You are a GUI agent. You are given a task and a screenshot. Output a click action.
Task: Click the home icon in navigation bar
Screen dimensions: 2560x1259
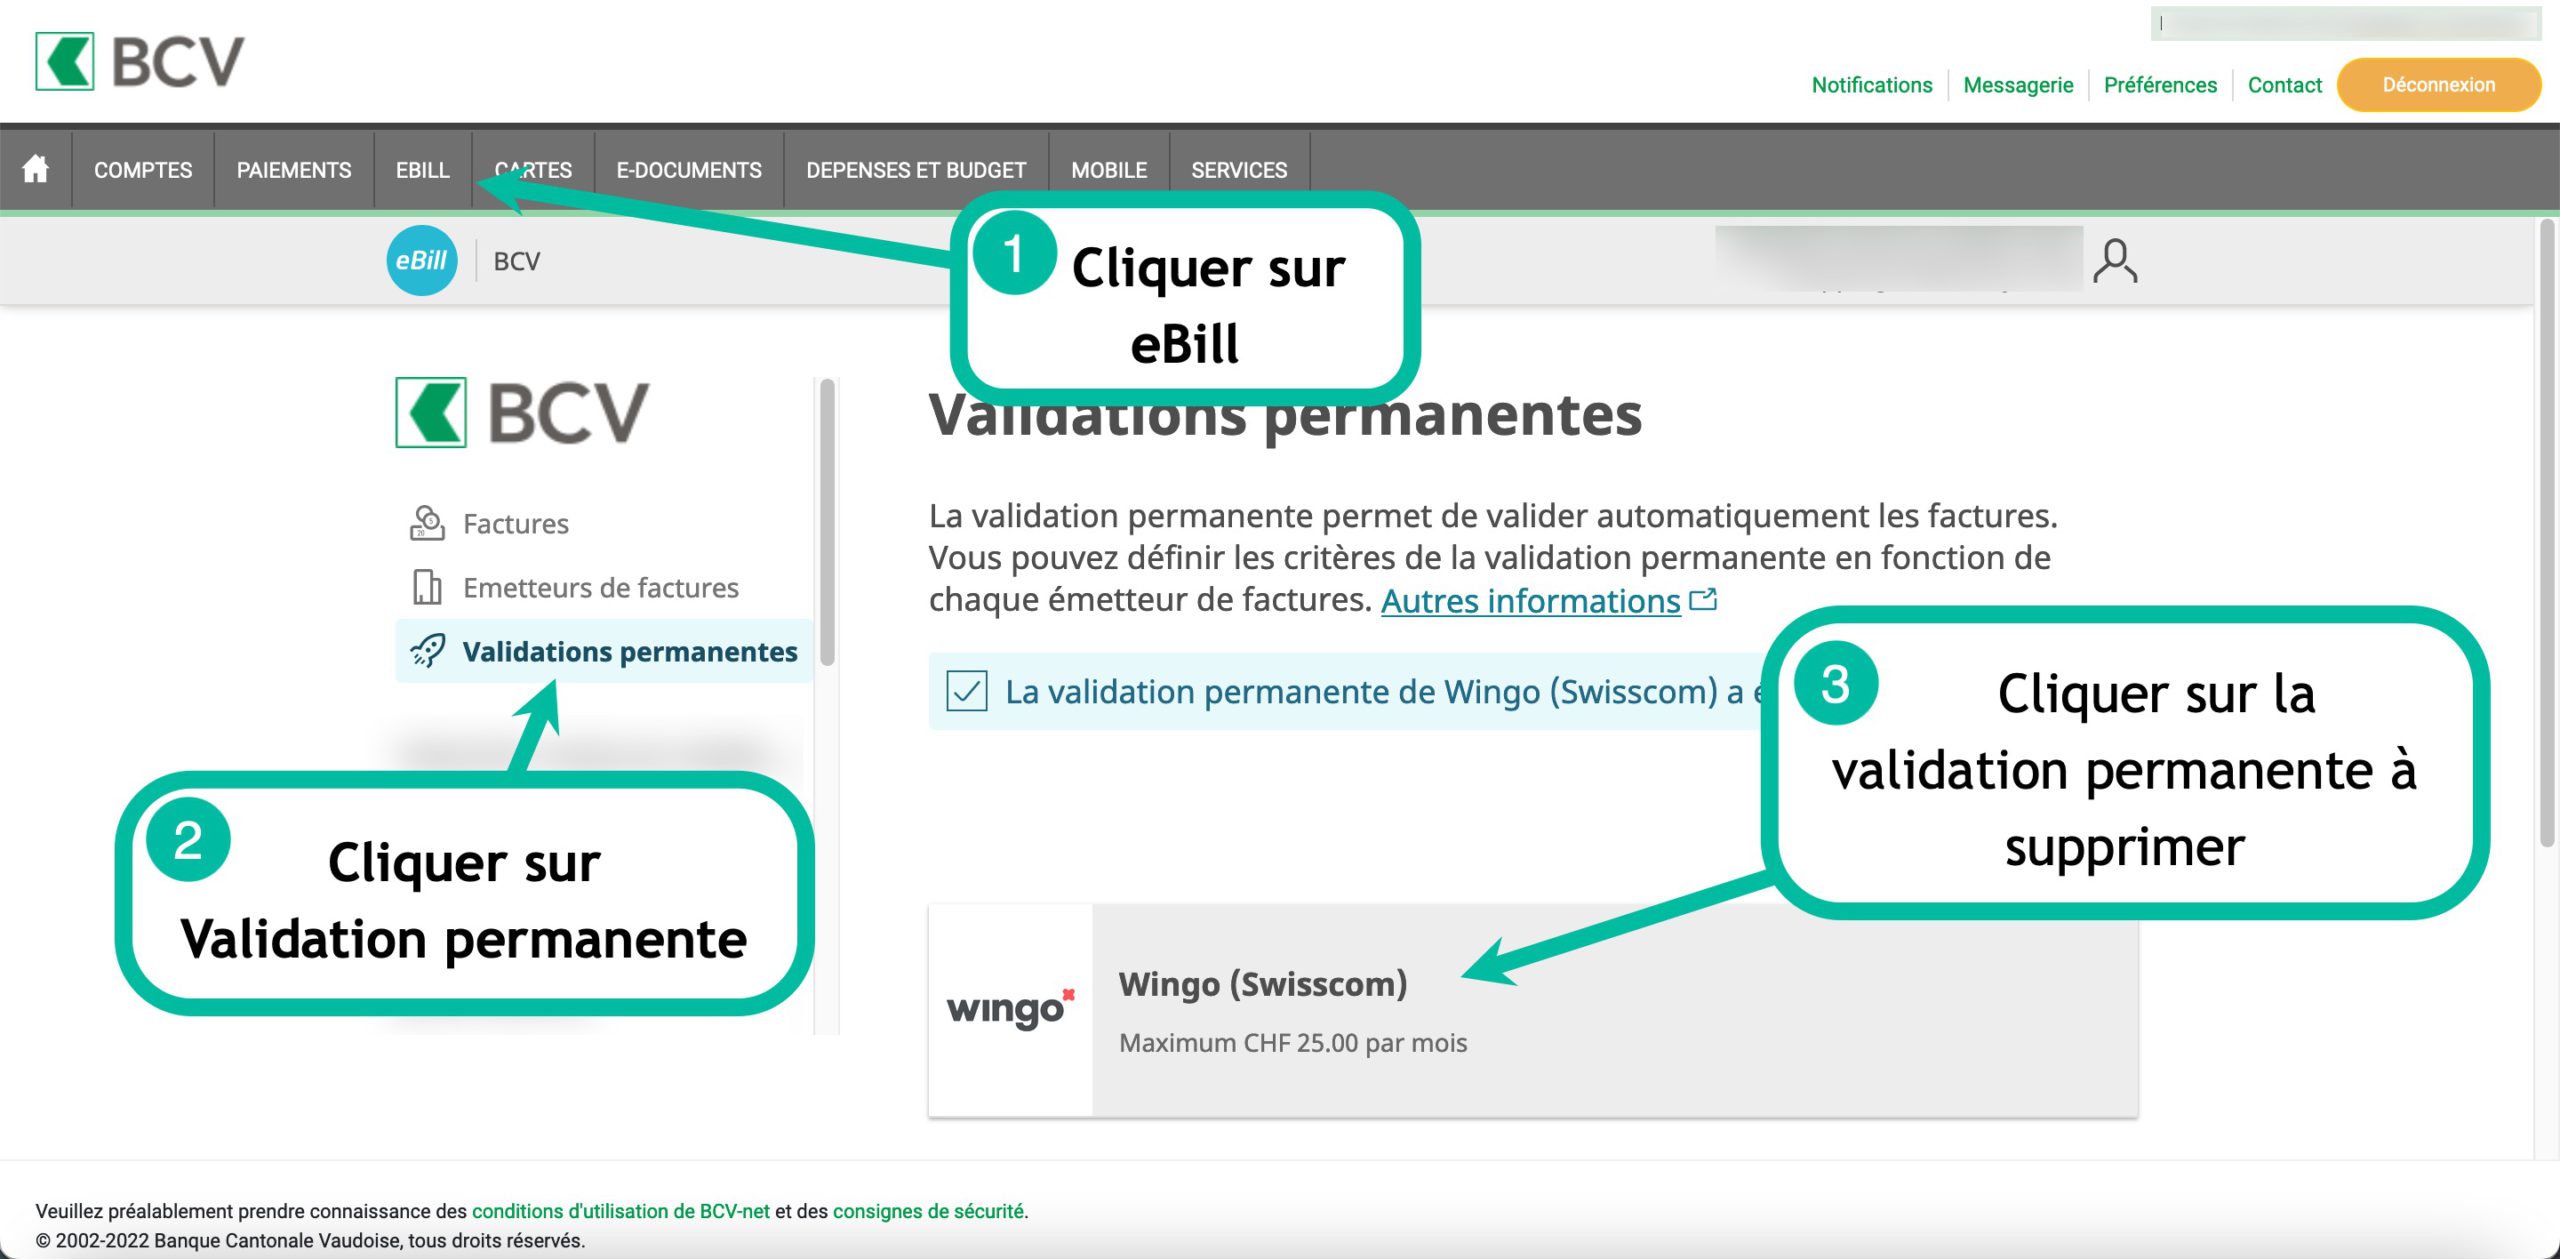click(x=36, y=169)
